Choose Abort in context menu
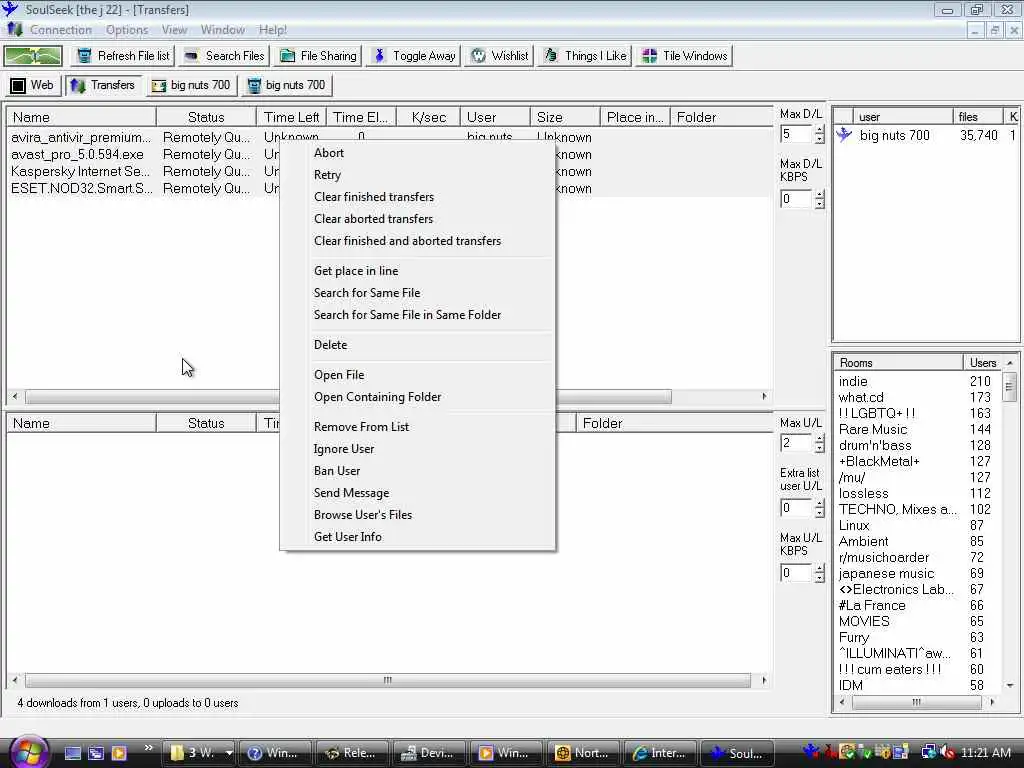 pos(417,153)
